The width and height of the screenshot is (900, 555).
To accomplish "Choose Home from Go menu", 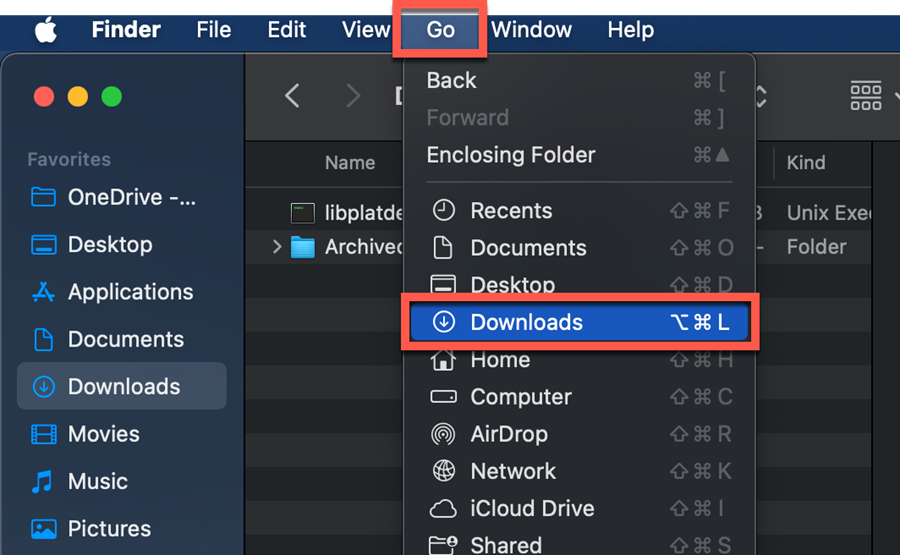I will pos(579,360).
